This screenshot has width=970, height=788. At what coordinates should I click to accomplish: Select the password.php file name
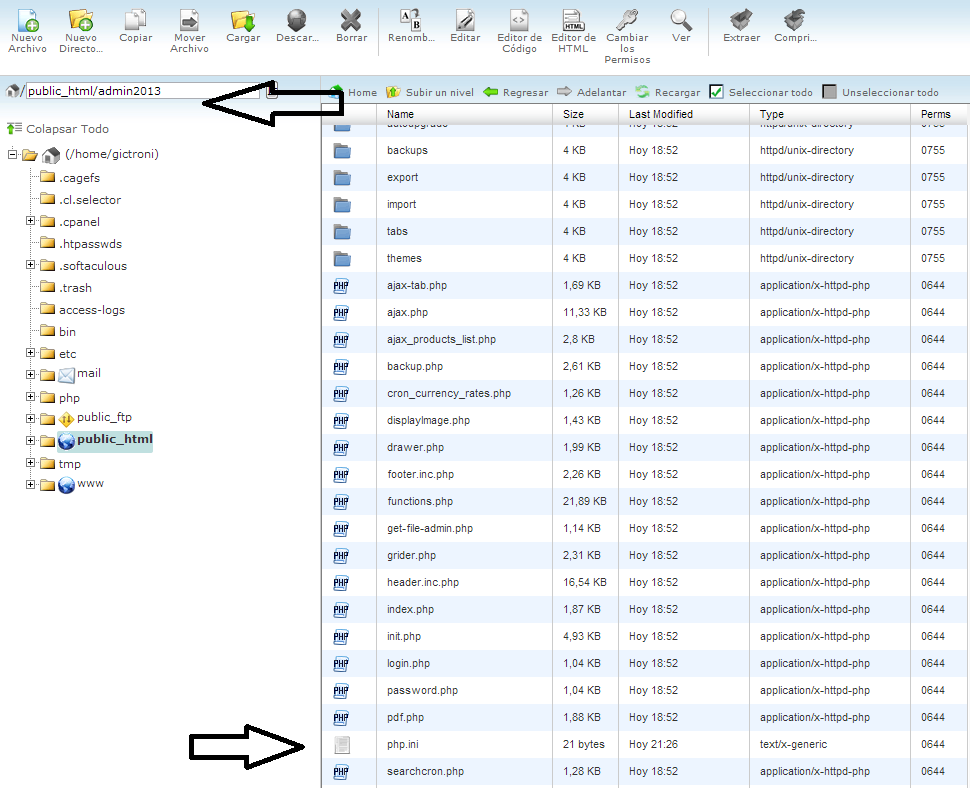click(x=423, y=691)
